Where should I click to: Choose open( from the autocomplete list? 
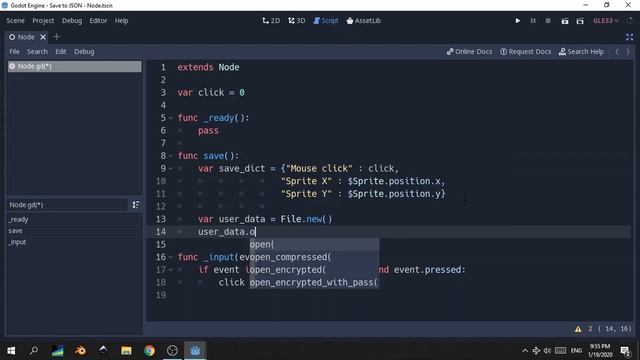[x=314, y=244]
